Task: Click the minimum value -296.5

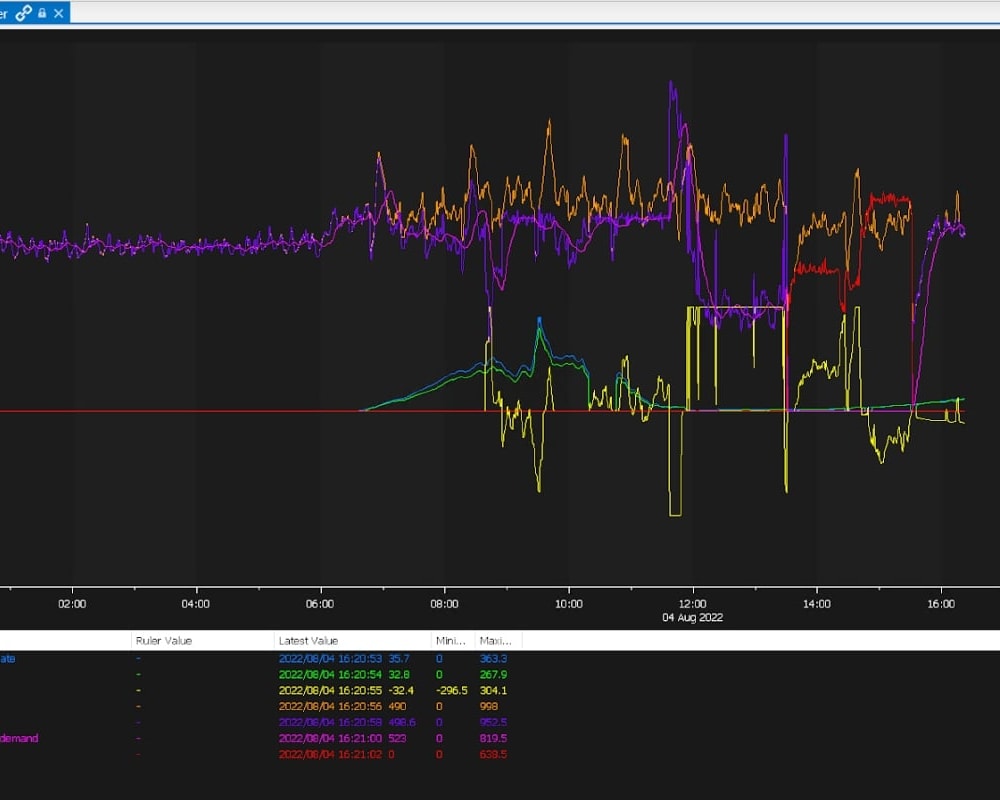Action: click(452, 690)
